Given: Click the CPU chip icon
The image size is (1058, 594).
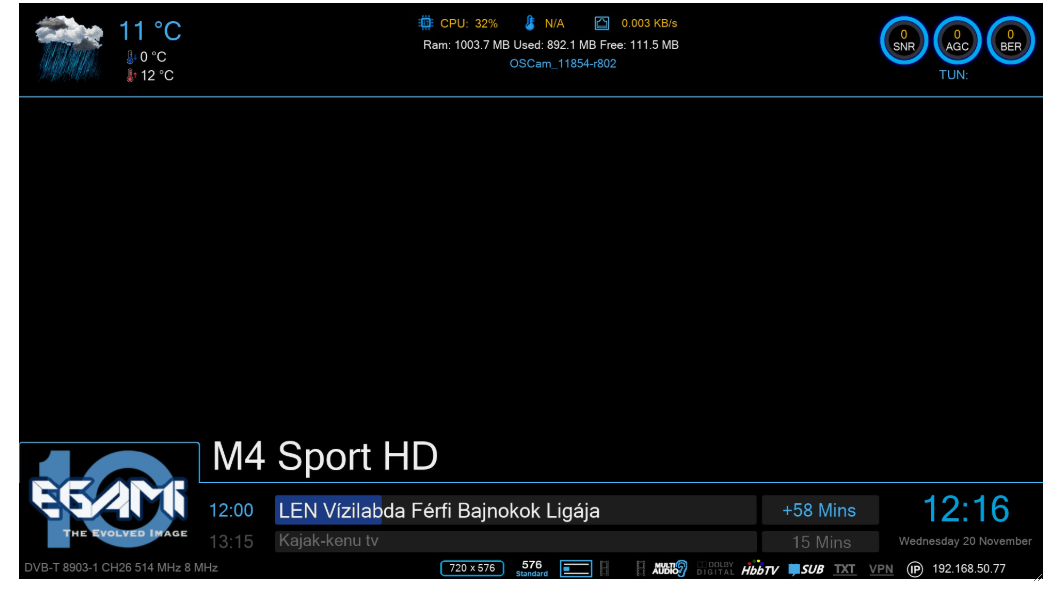Looking at the screenshot, I should pos(425,23).
